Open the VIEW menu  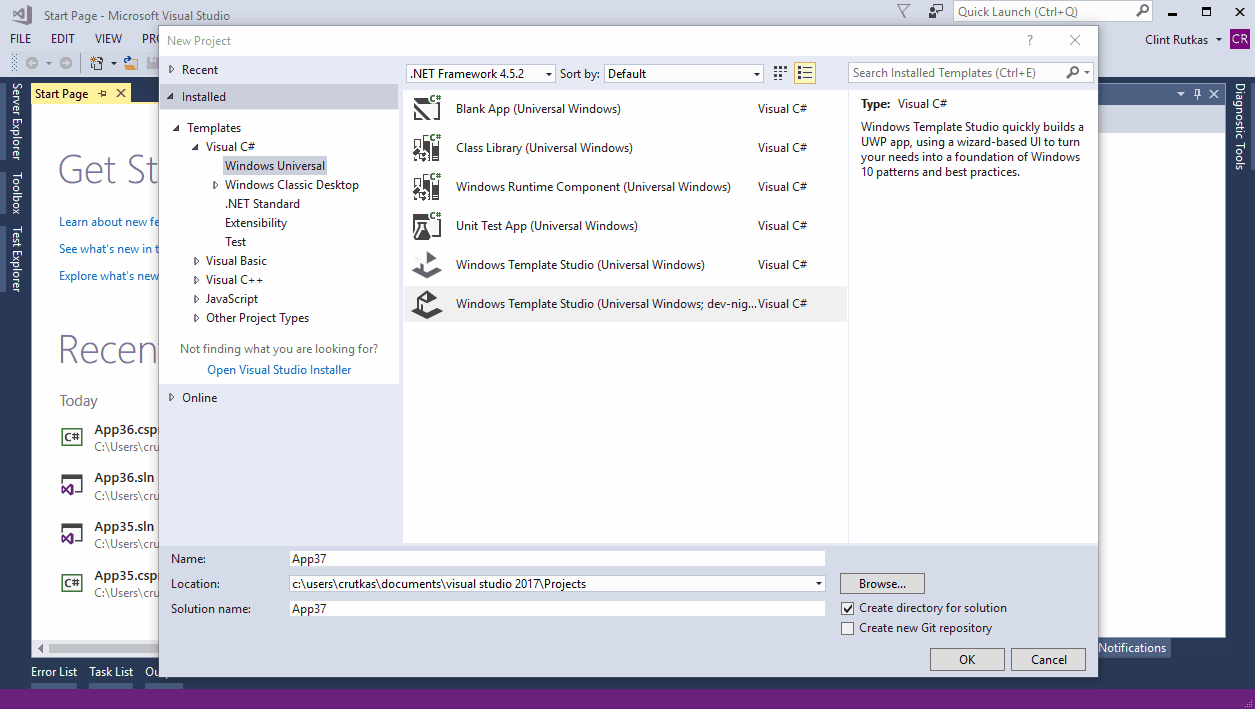[x=108, y=39]
